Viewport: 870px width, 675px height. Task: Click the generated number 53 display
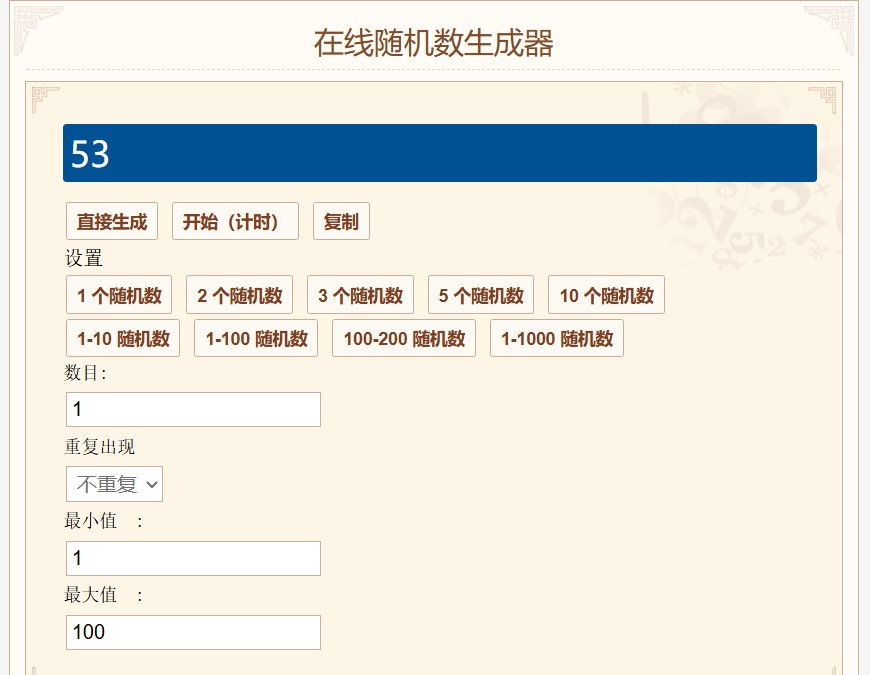(x=439, y=153)
